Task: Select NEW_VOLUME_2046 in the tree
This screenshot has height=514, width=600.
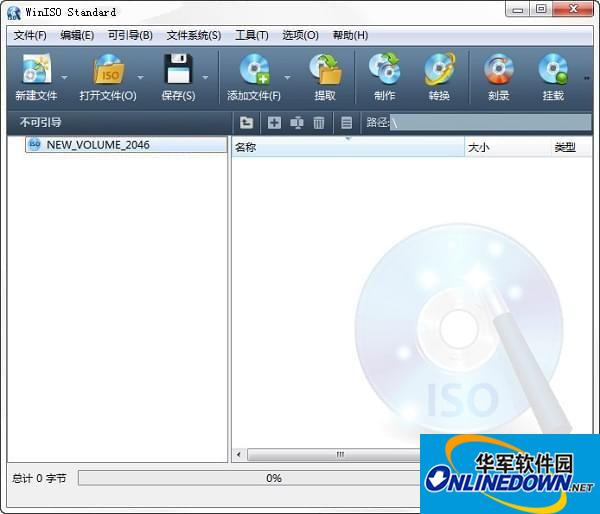Action: click(x=98, y=145)
